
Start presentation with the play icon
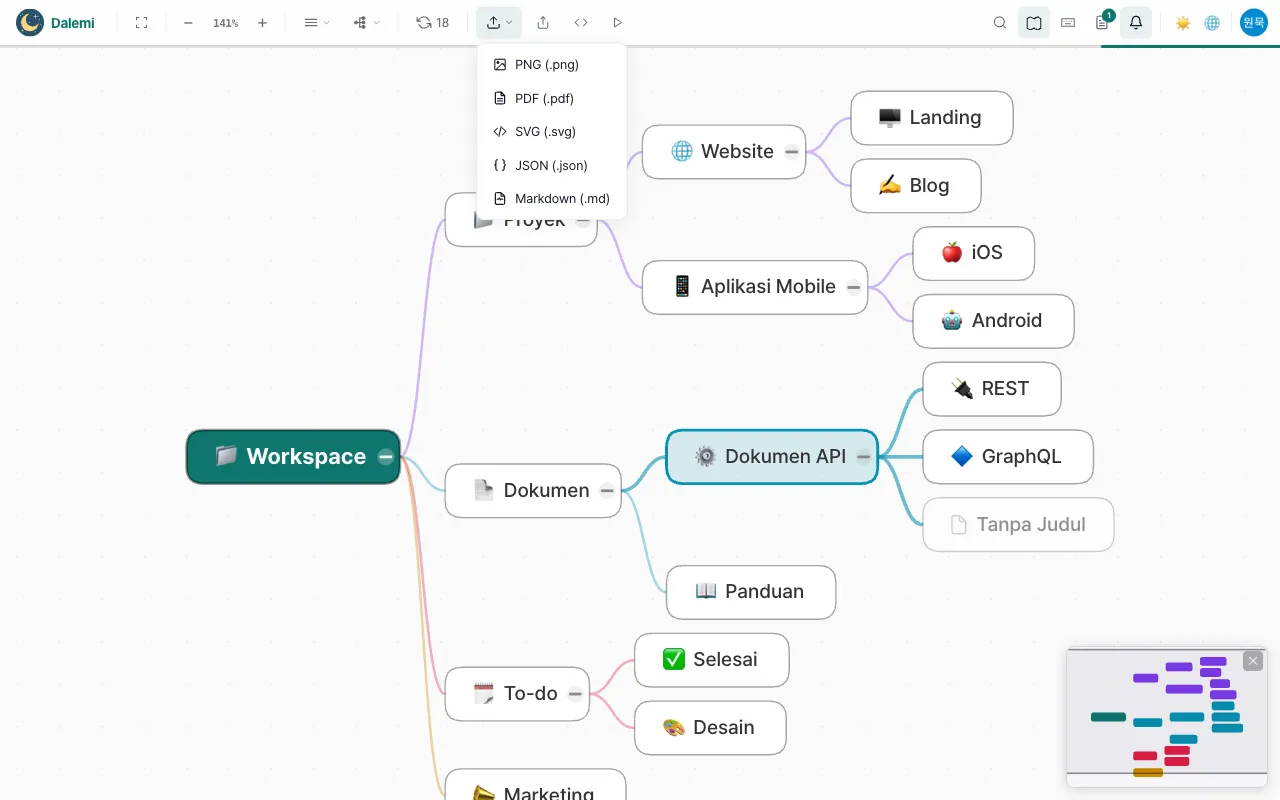[x=618, y=22]
